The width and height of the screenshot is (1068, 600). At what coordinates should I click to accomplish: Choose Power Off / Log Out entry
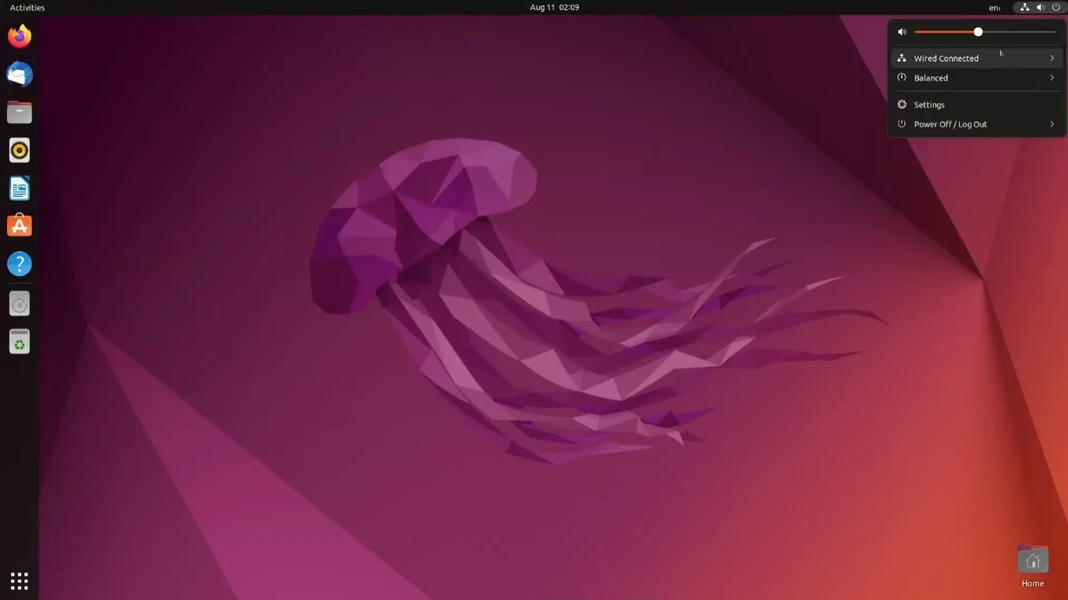(x=977, y=124)
